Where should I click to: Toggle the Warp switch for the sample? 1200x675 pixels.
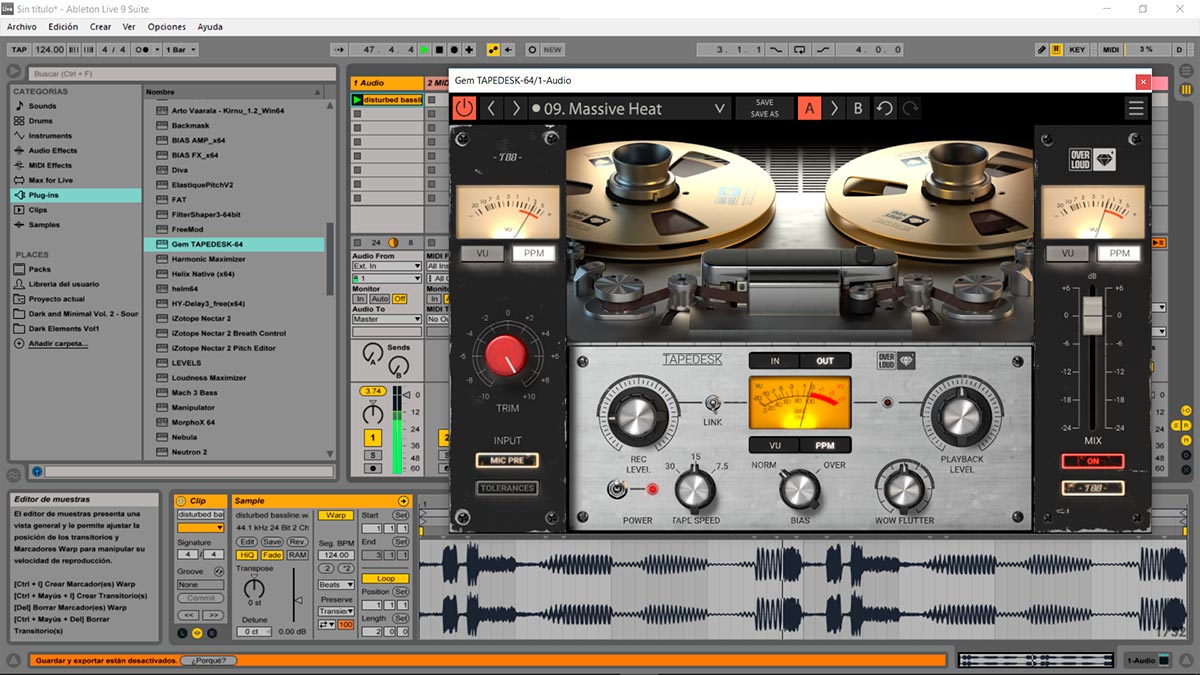(x=336, y=515)
